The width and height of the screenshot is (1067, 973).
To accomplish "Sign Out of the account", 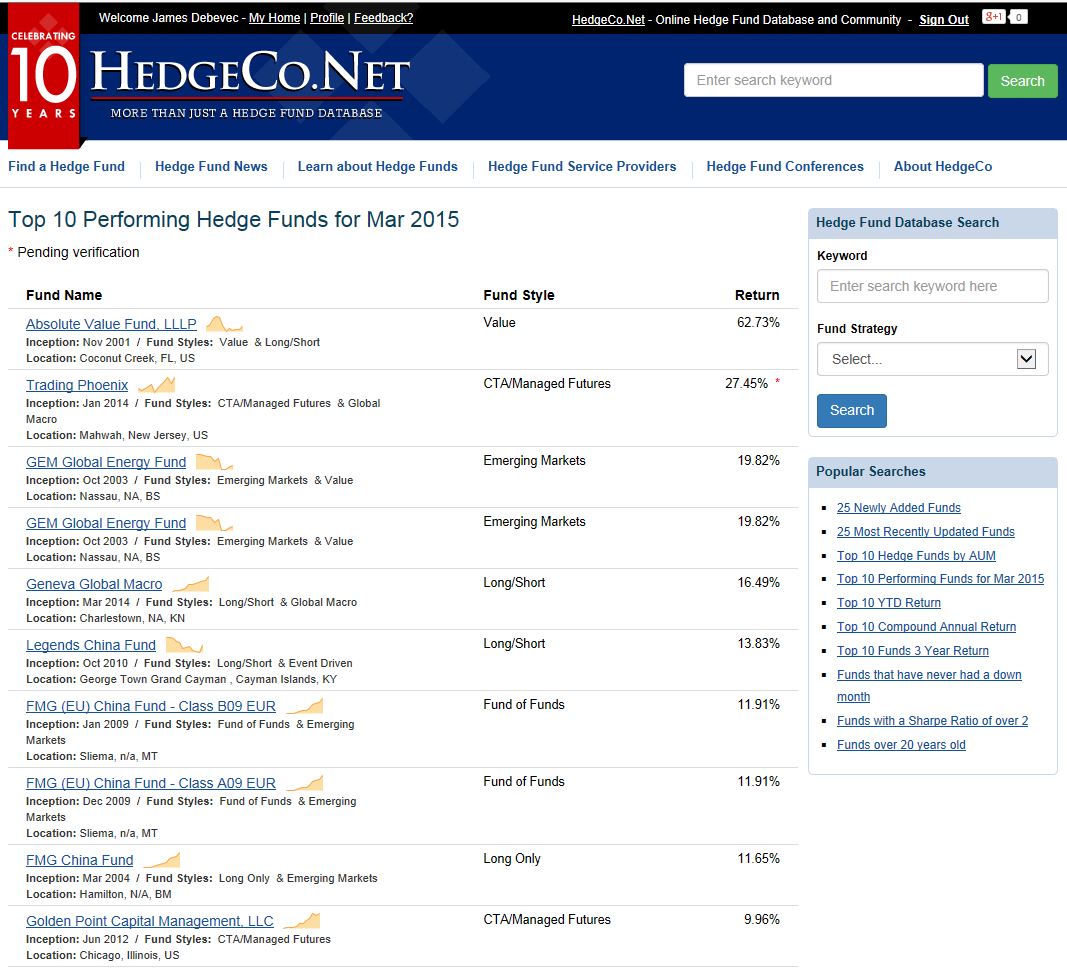I will [x=944, y=20].
